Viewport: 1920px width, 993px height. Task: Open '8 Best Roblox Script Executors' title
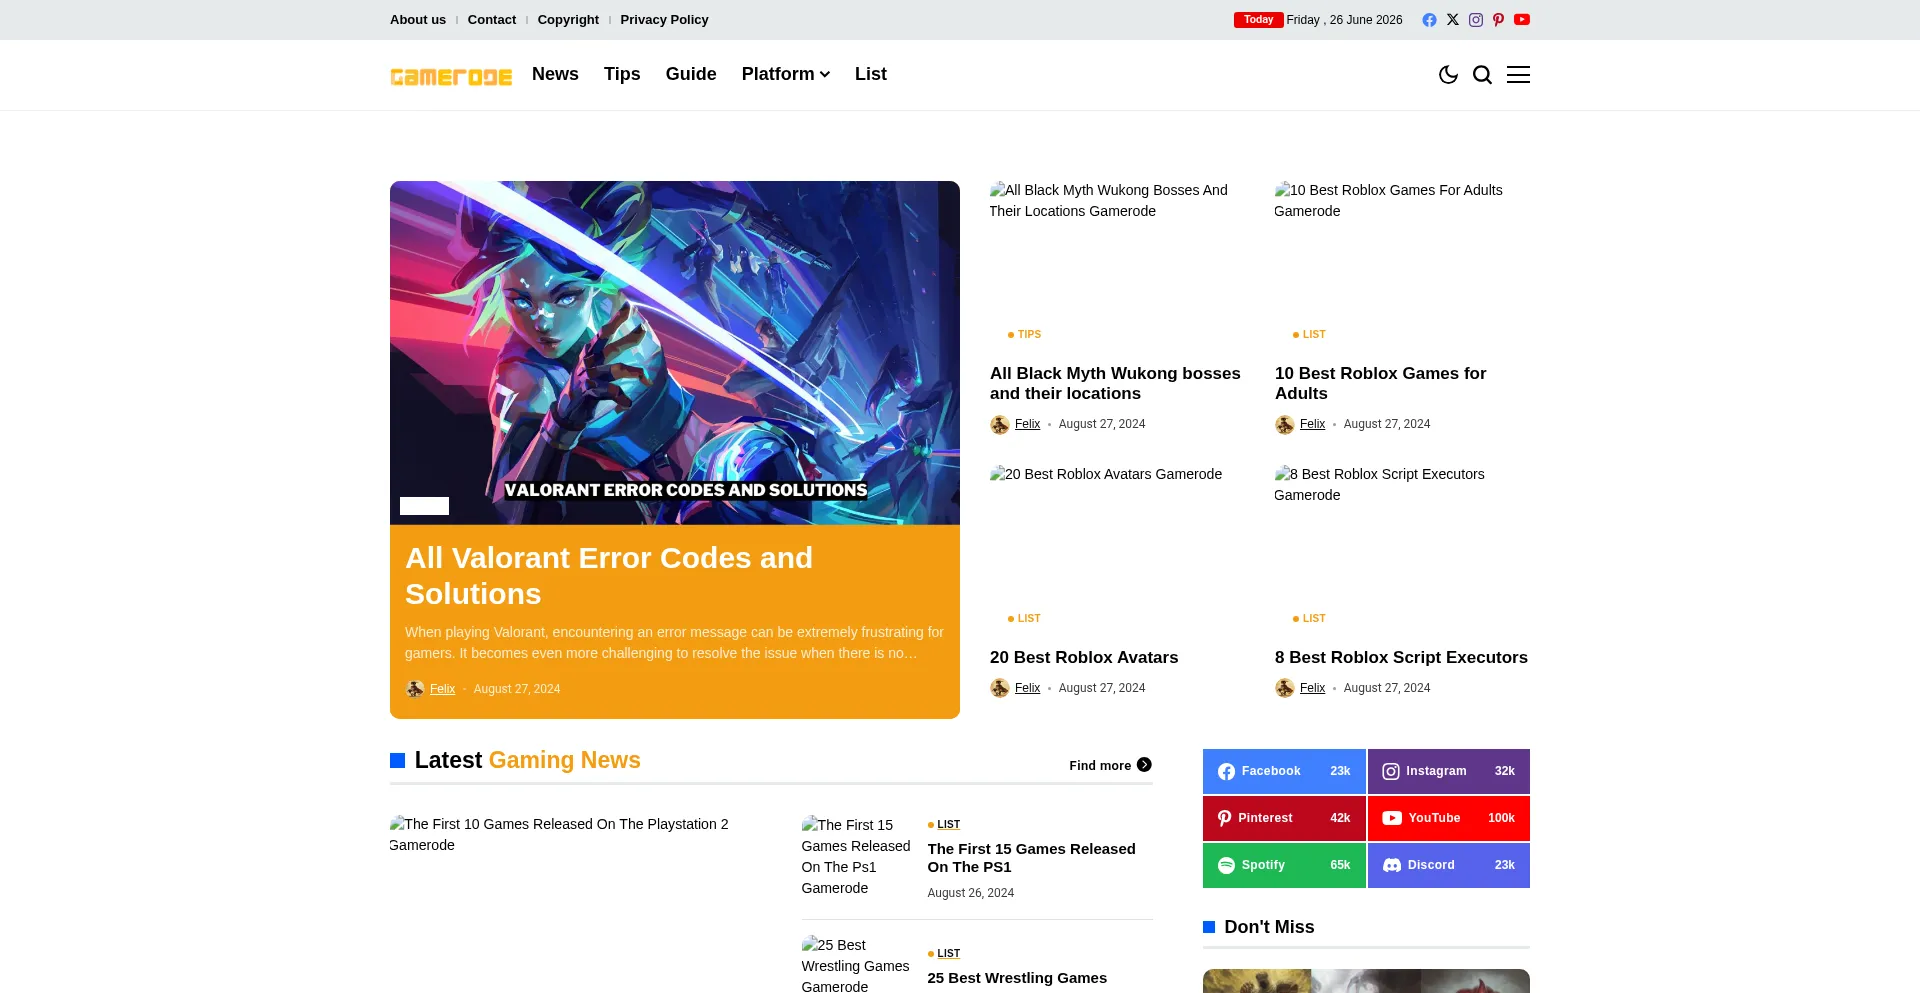pyautogui.click(x=1401, y=657)
